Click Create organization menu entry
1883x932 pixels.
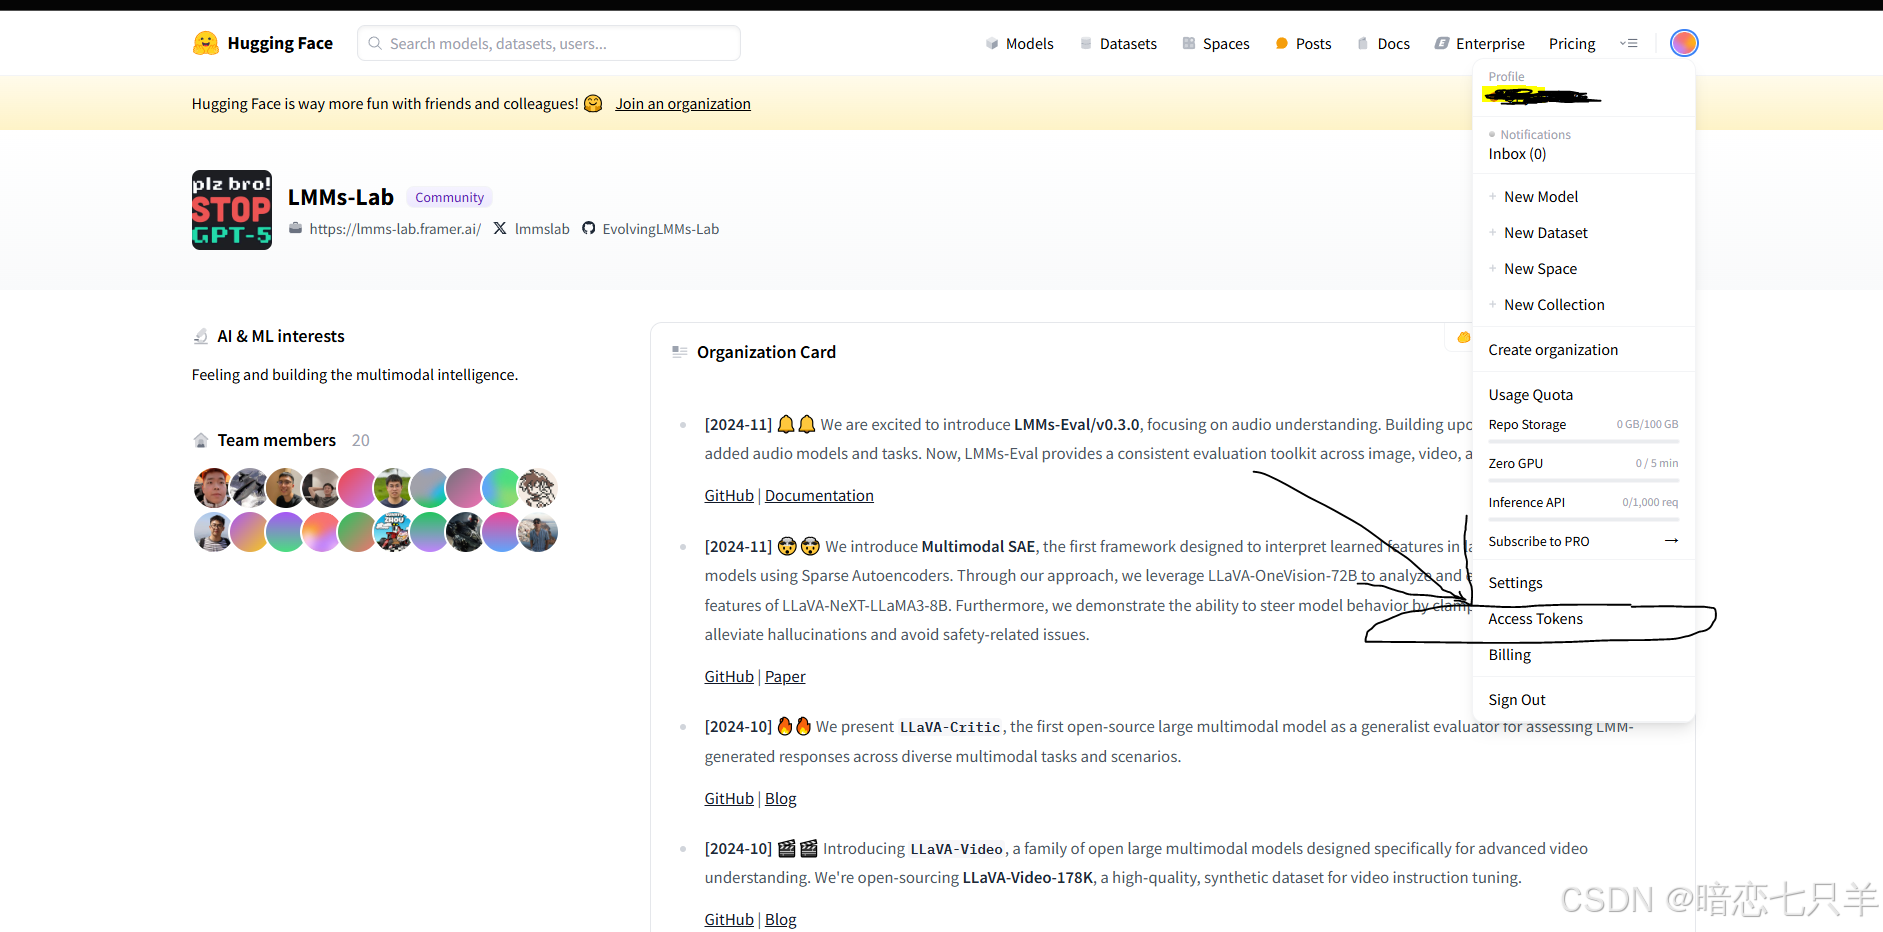pos(1553,350)
